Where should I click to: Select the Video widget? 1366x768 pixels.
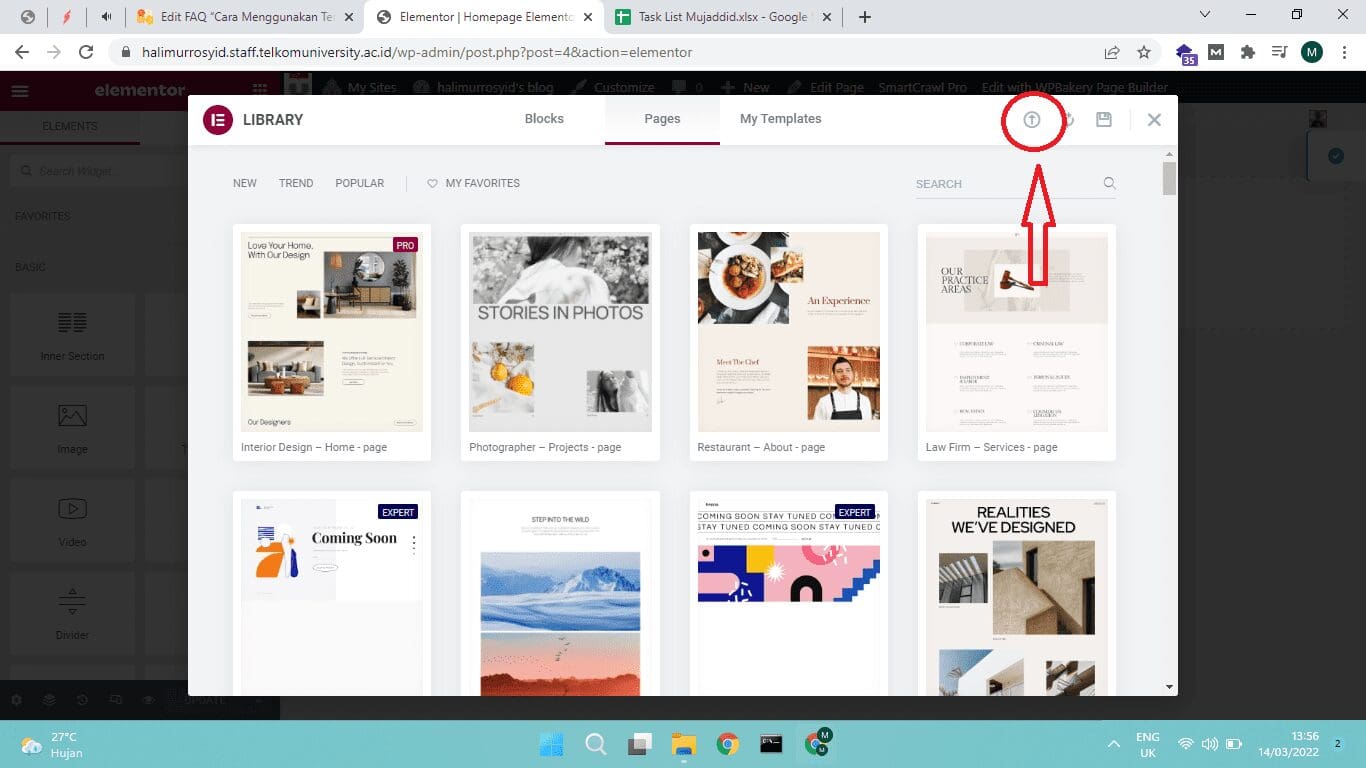coord(72,521)
